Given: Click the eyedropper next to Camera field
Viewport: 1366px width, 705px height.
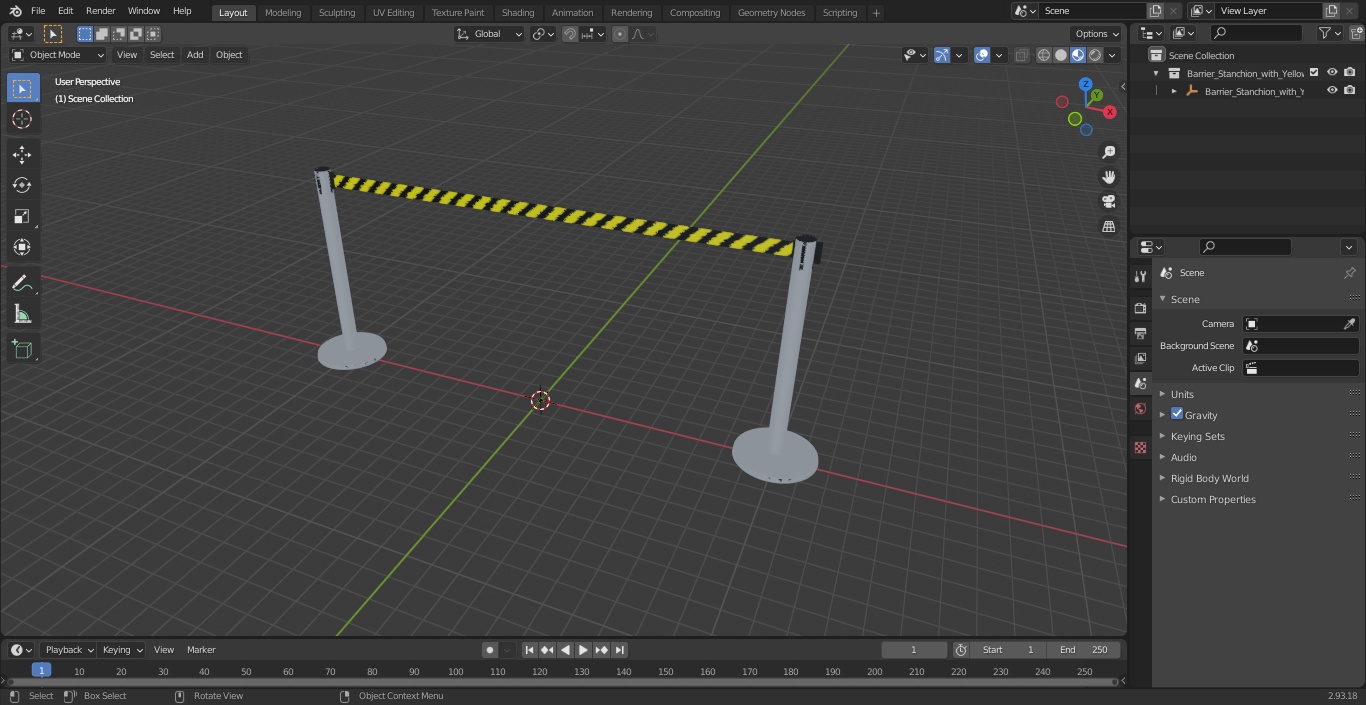Looking at the screenshot, I should point(1349,324).
